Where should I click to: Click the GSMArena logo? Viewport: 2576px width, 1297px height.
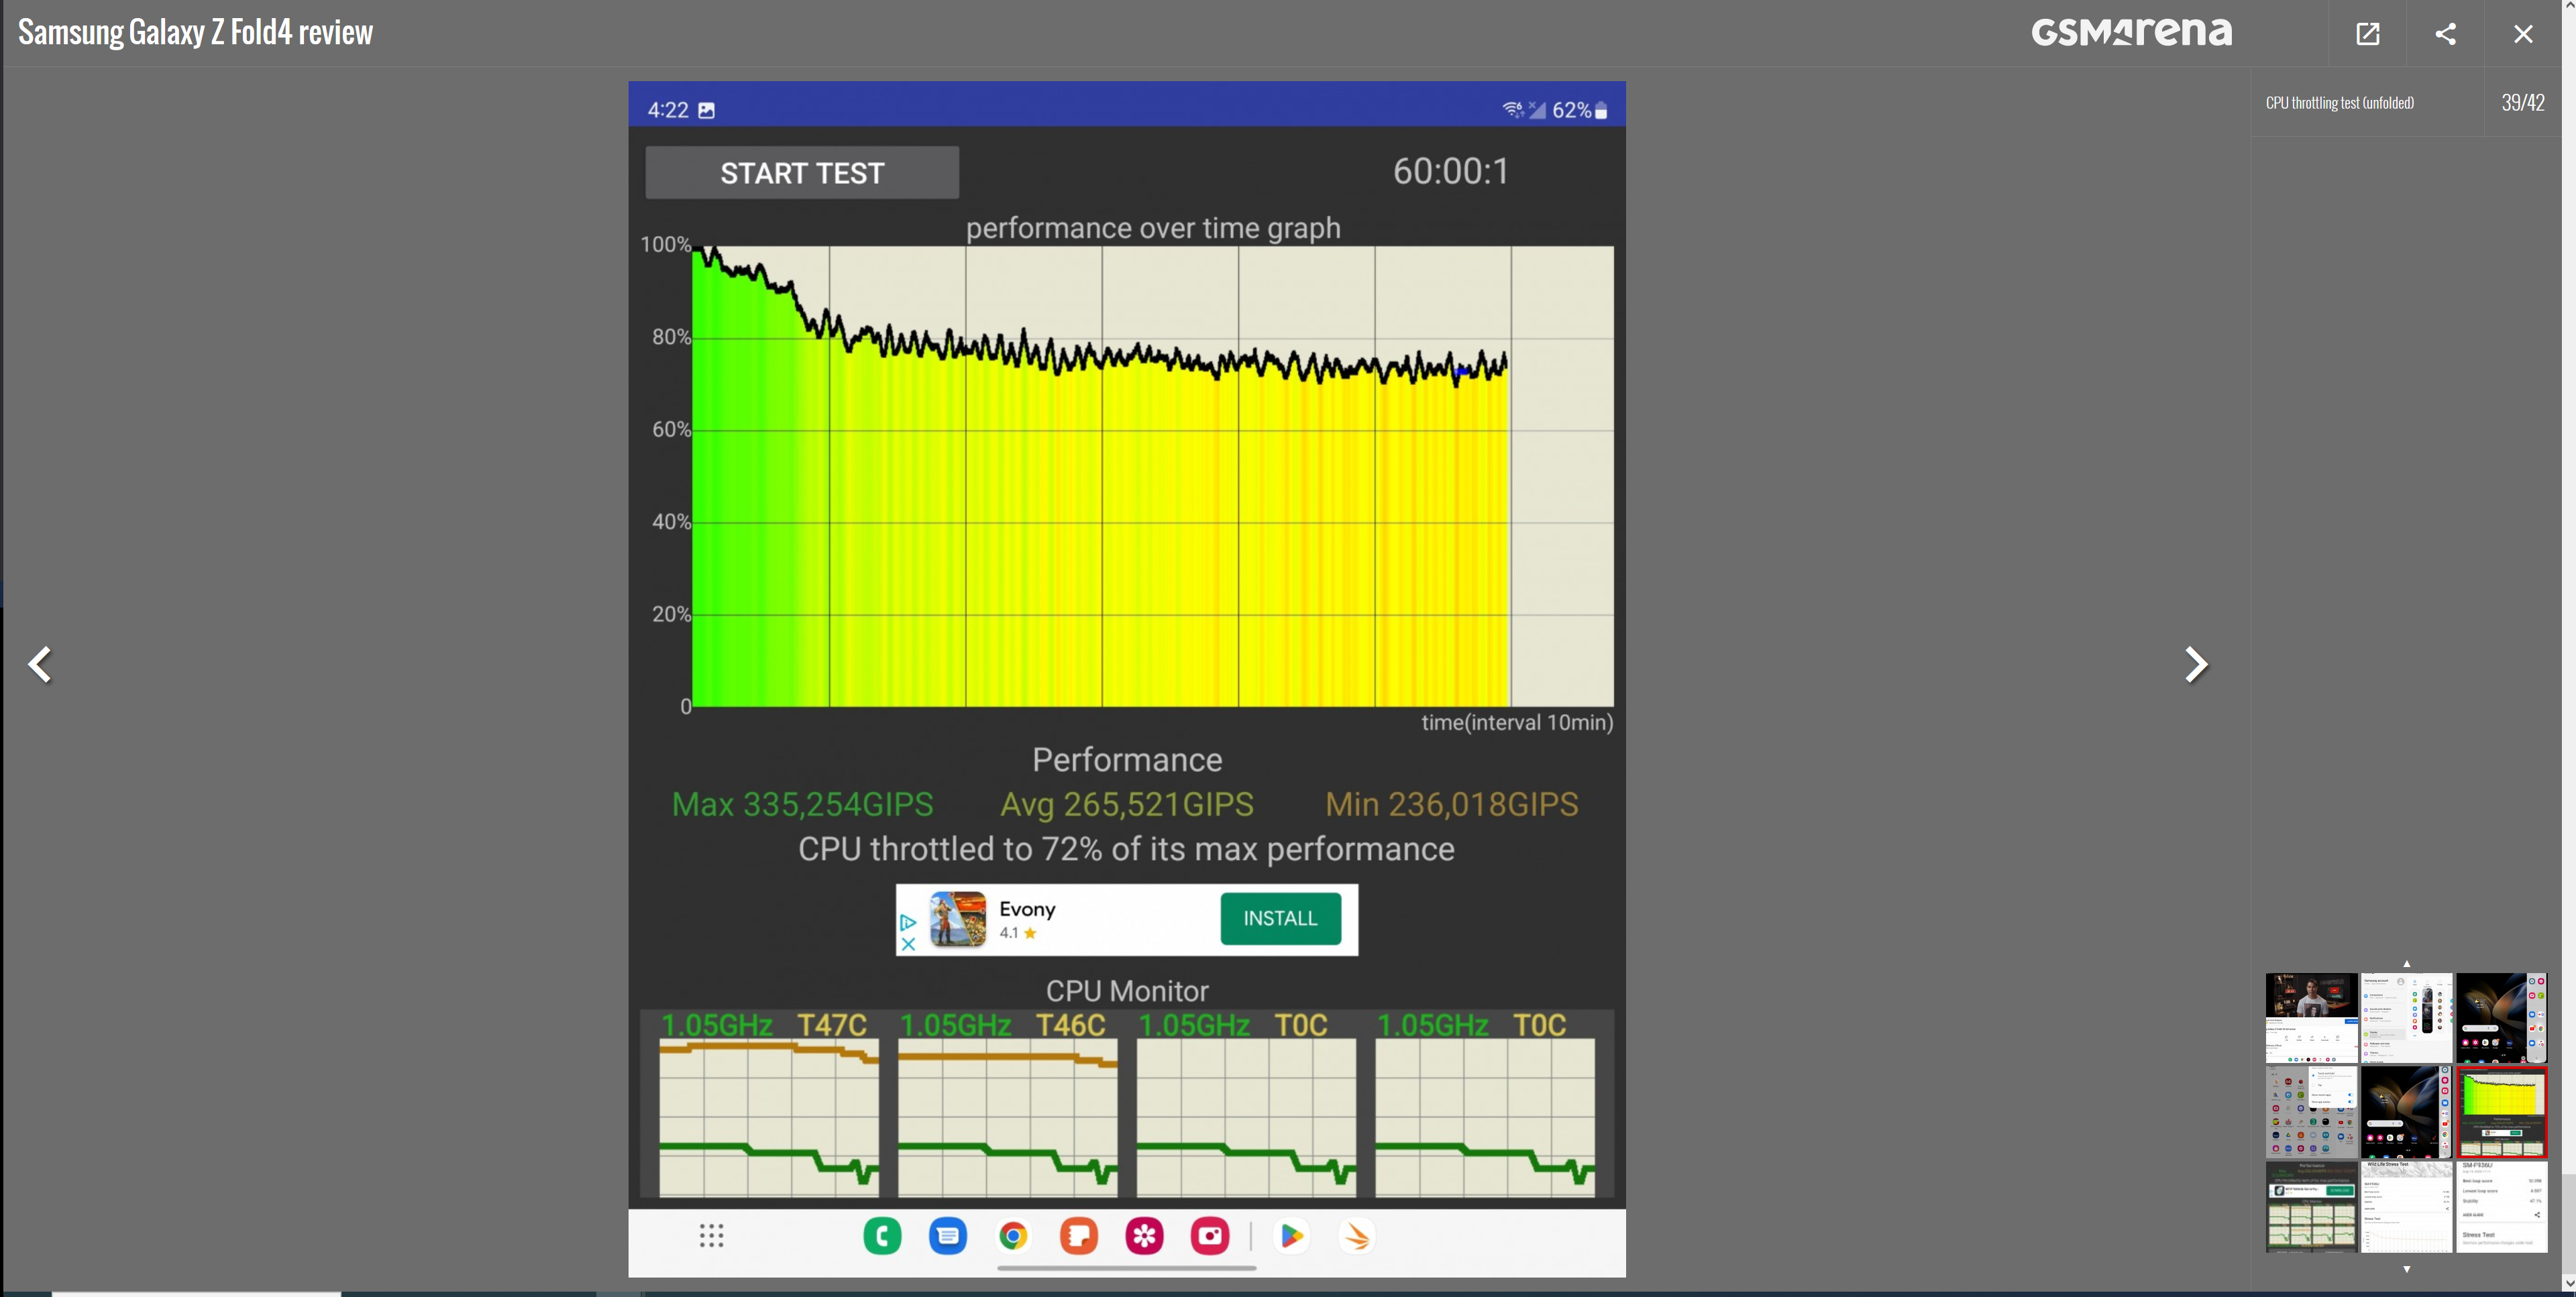2131,32
